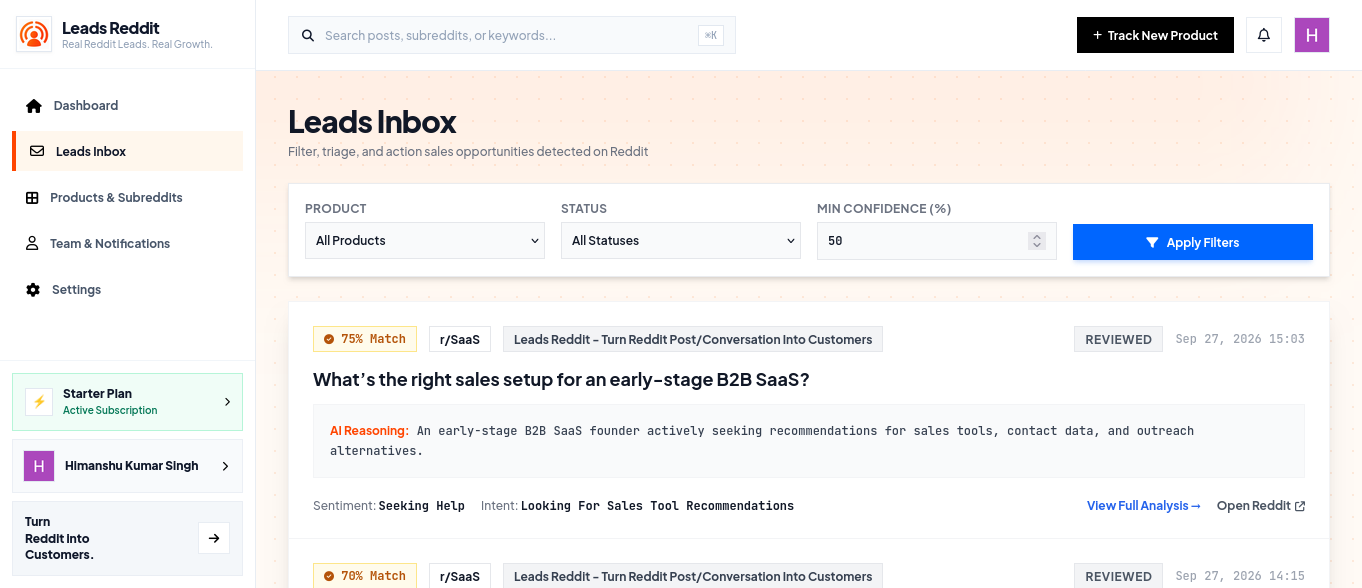Open the Product All Products dropdown
Image resolution: width=1362 pixels, height=588 pixels.
coord(425,241)
